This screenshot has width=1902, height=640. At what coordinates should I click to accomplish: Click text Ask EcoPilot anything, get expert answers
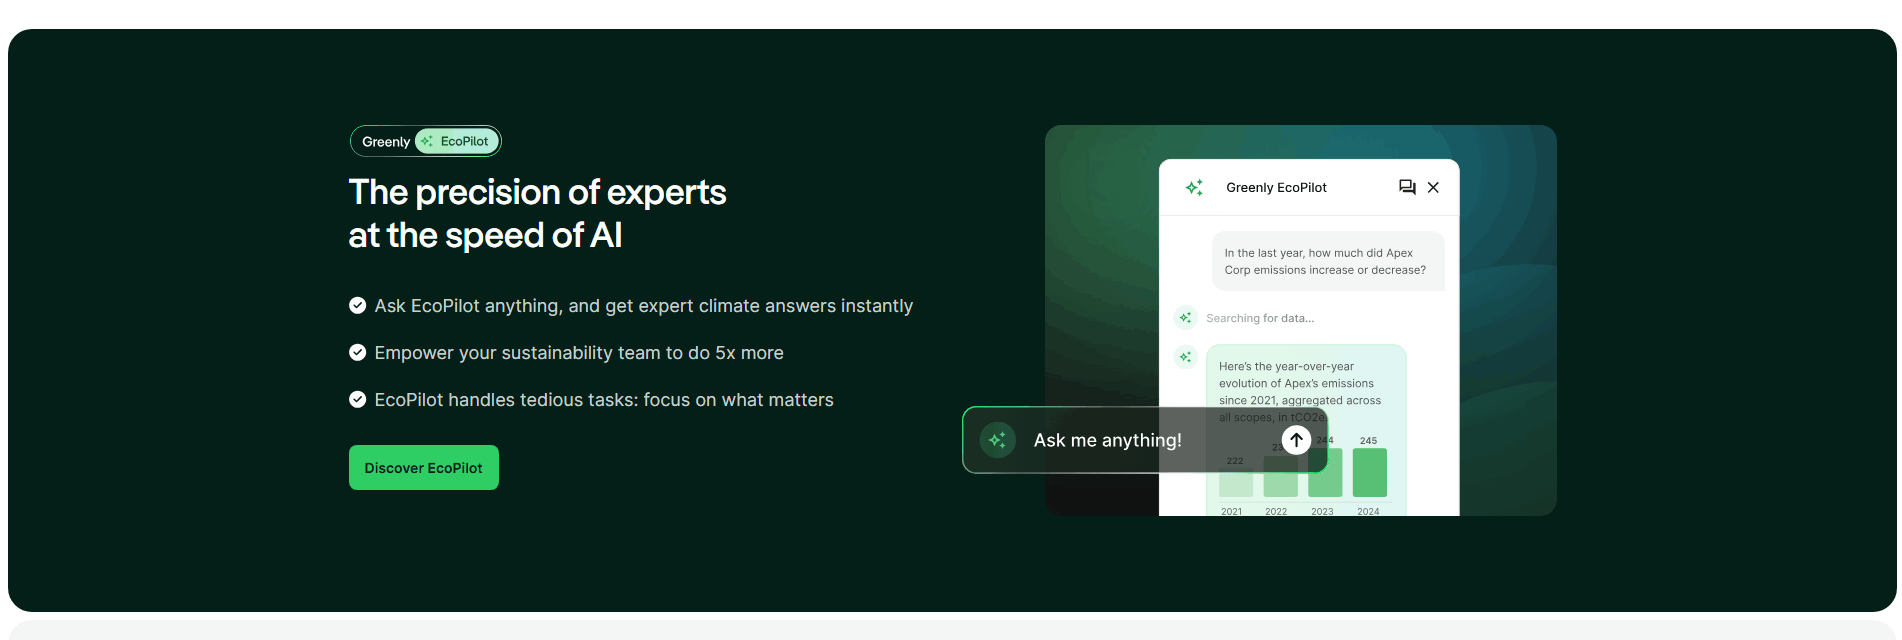(643, 306)
